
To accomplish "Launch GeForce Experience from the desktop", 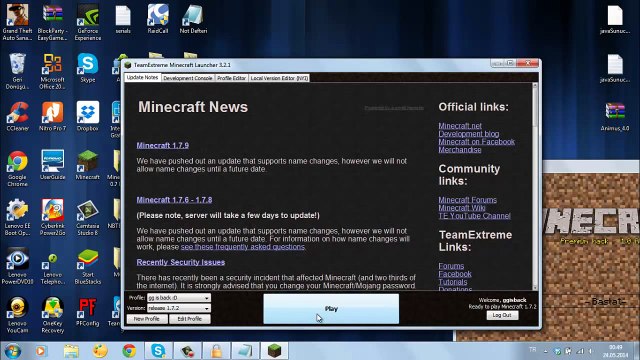I will pos(88,22).
